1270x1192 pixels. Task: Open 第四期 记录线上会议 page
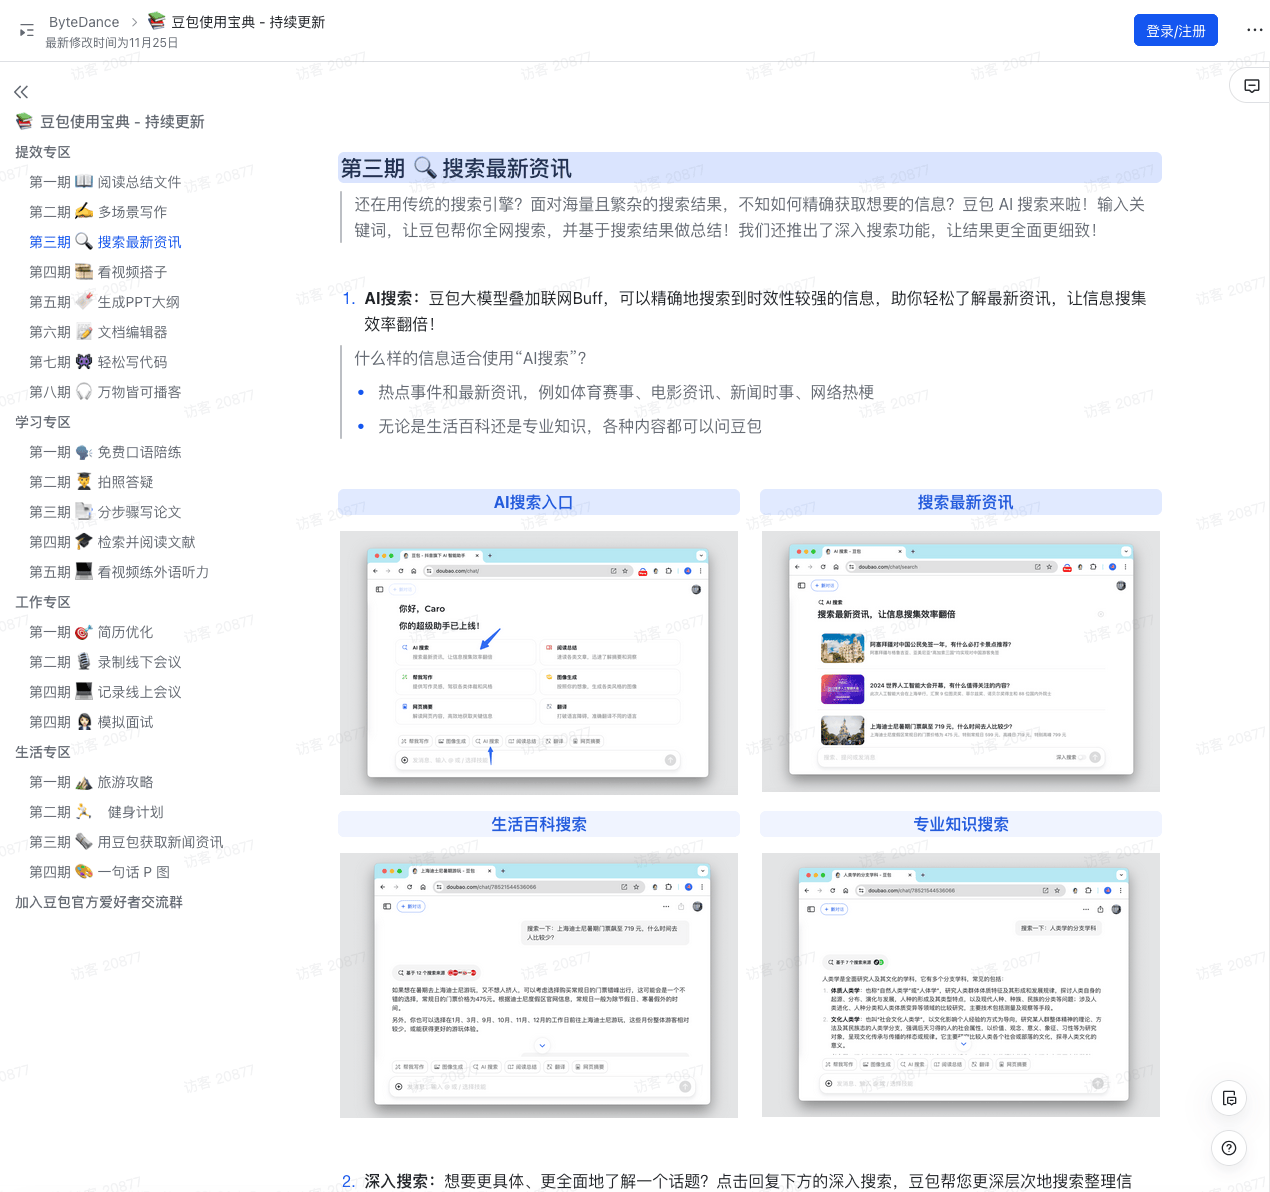pyautogui.click(x=105, y=692)
